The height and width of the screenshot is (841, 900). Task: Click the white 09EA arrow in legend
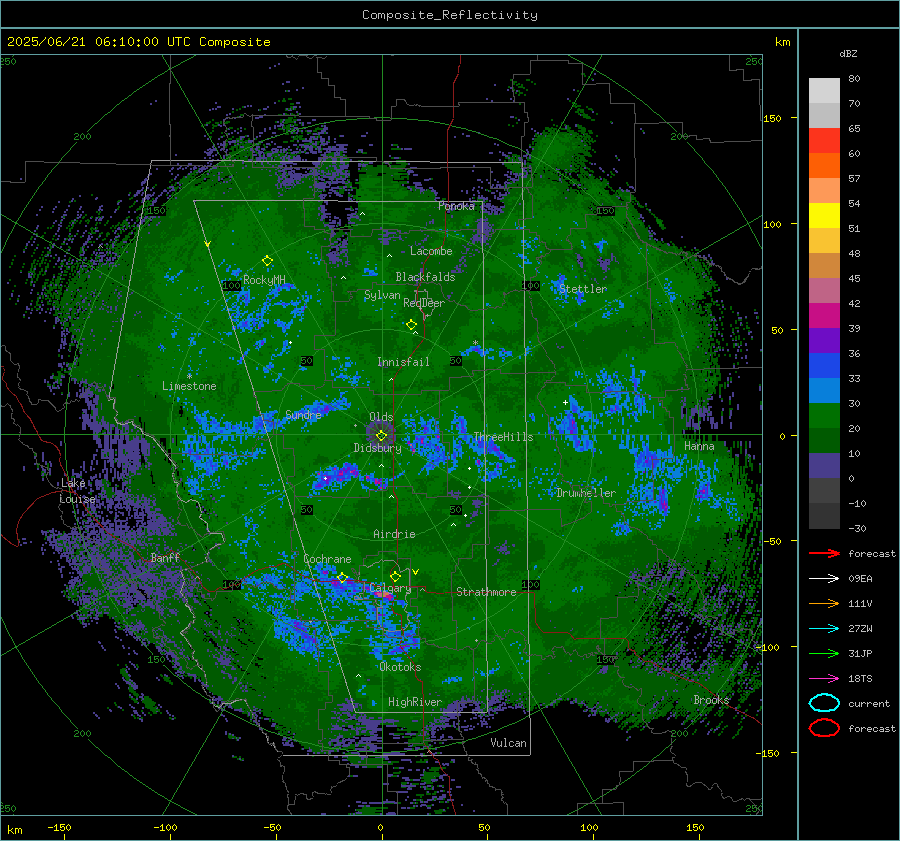824,578
